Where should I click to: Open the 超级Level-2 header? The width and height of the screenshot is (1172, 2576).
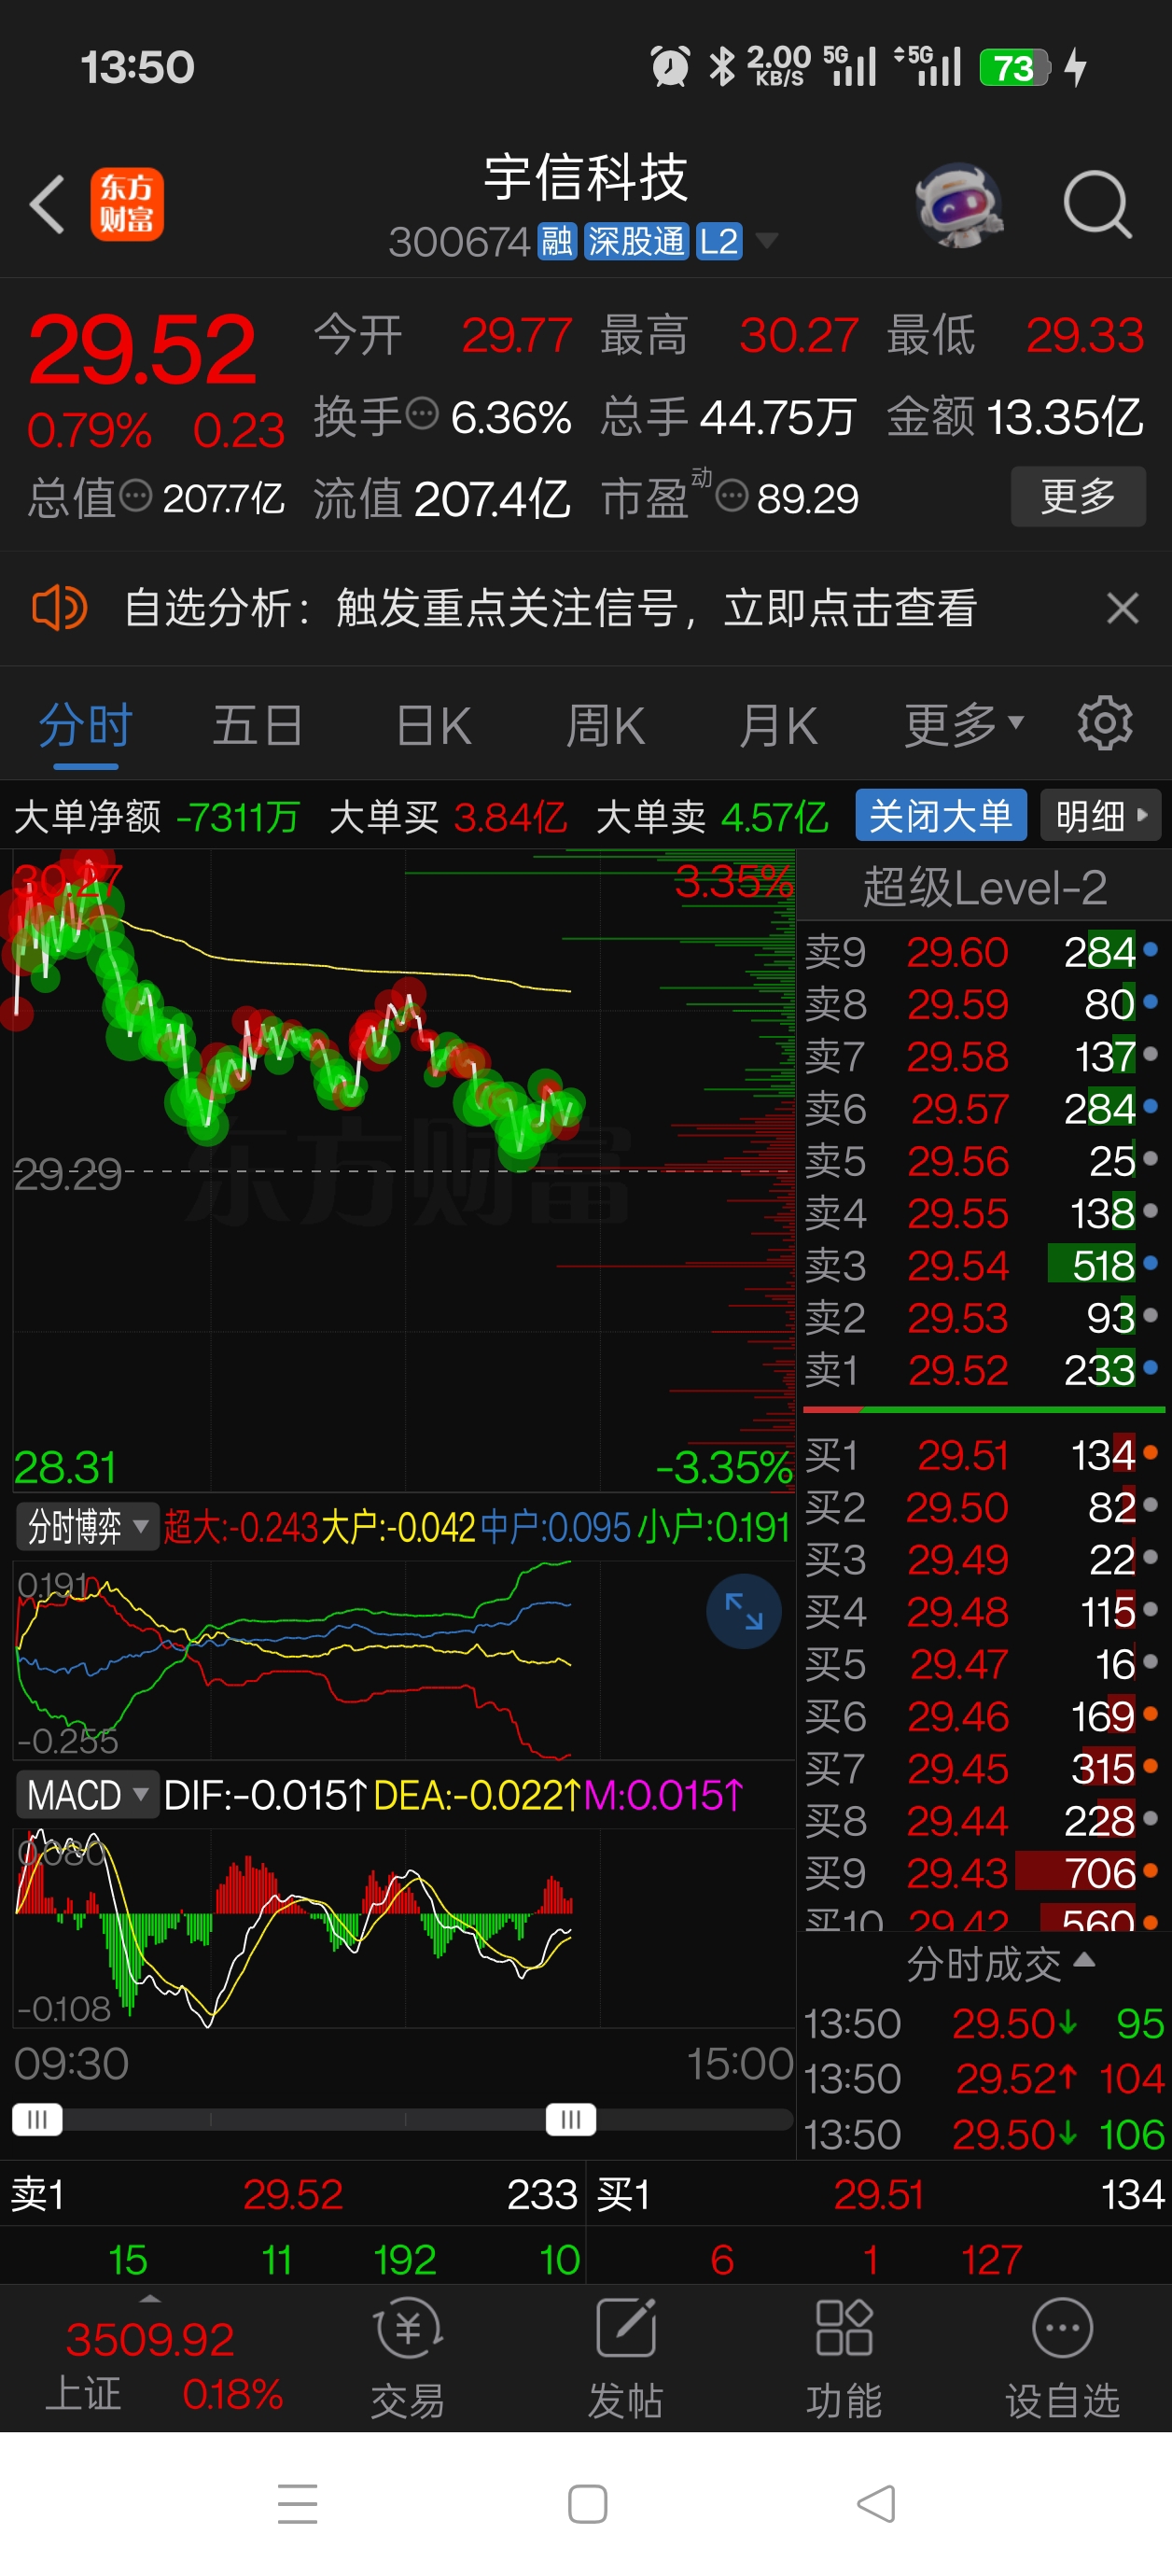point(984,887)
